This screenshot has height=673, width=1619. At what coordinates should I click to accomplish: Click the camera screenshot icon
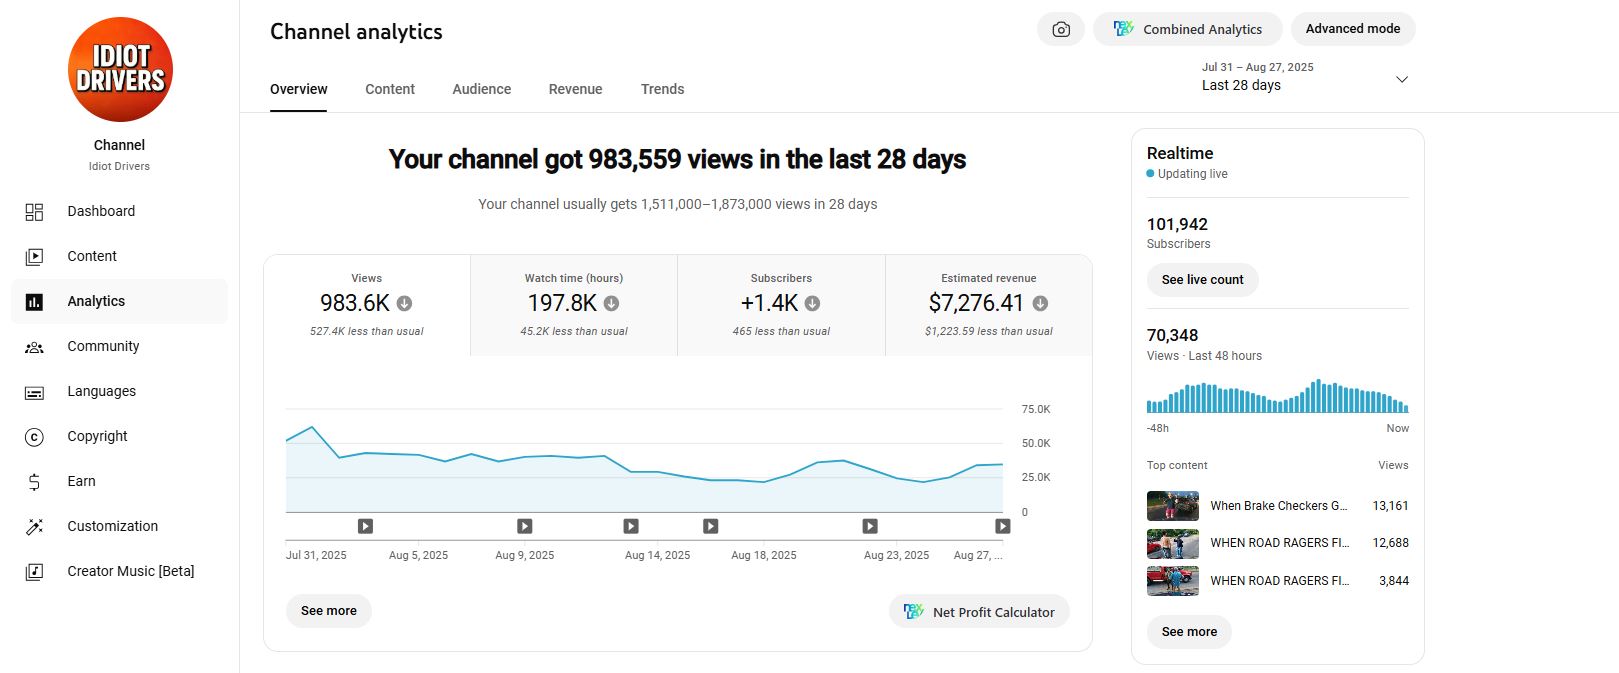coord(1060,30)
